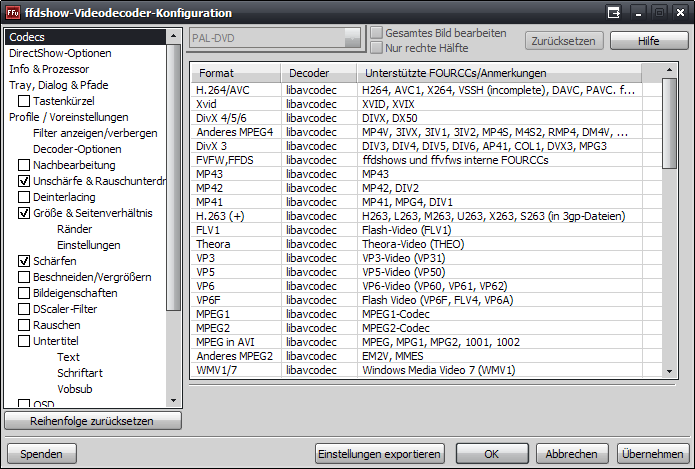
Task: Click the Zurücksetzen button
Action: [x=564, y=41]
